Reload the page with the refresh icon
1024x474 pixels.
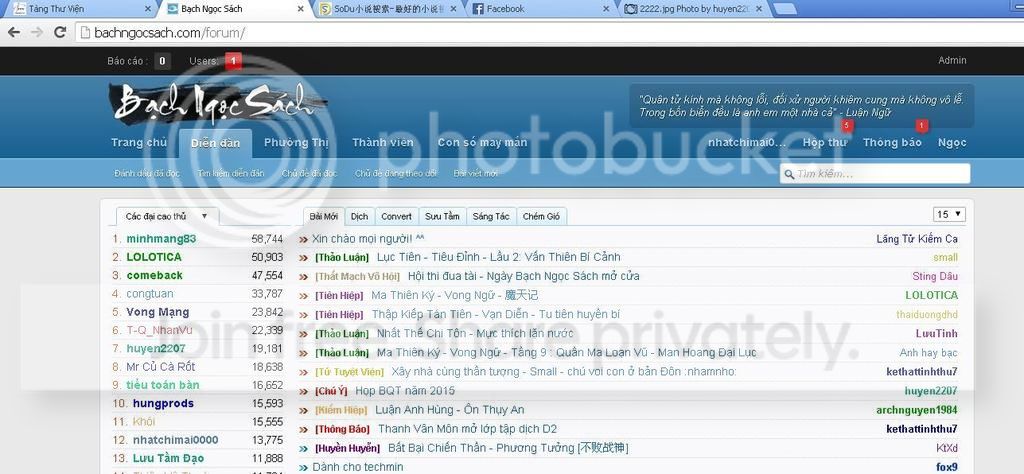point(60,32)
